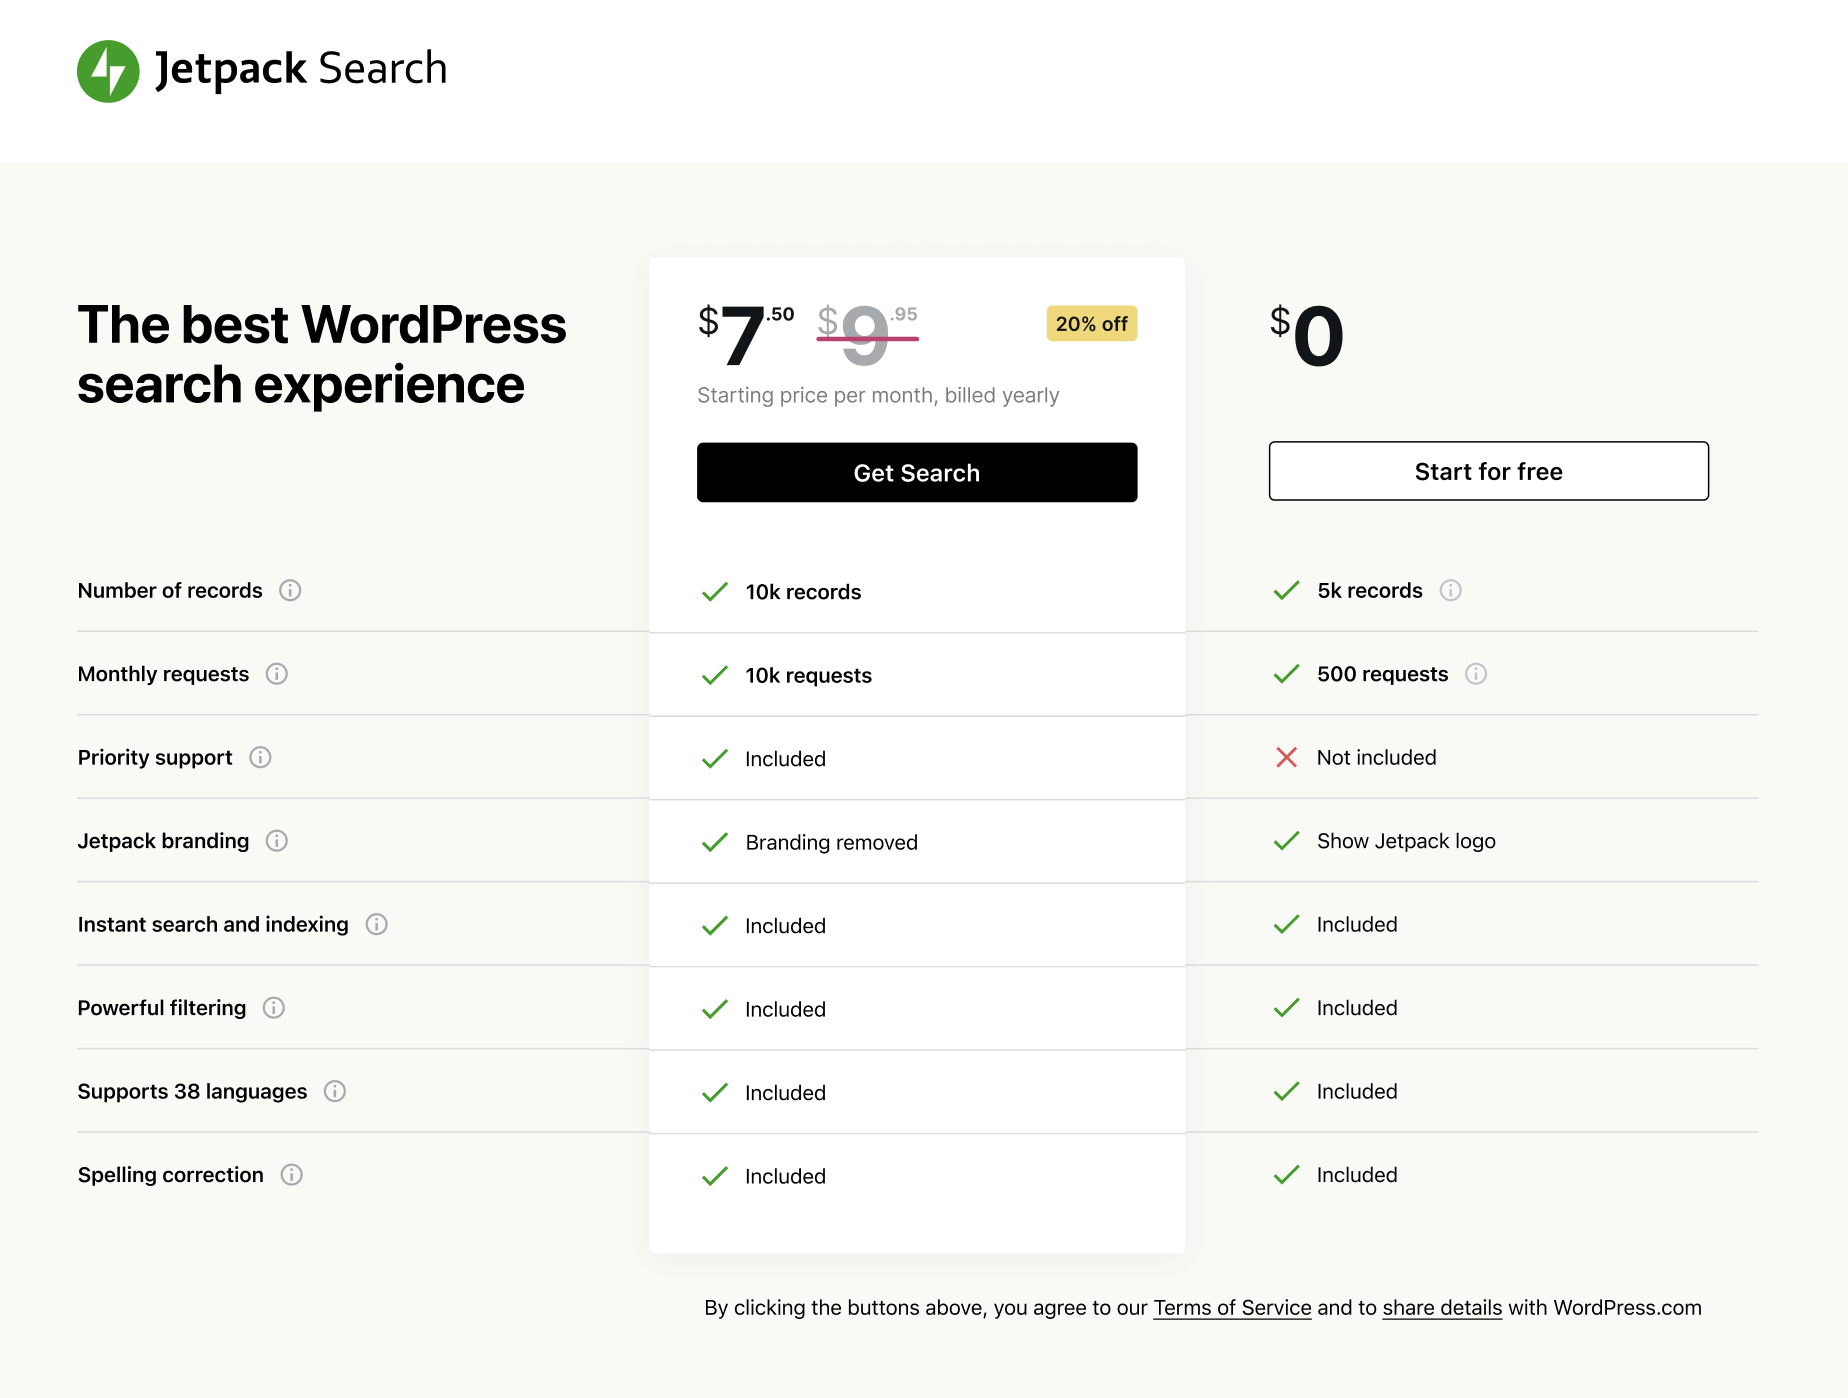1848x1398 pixels.
Task: Click the 'Not included' text
Action: tap(1376, 757)
